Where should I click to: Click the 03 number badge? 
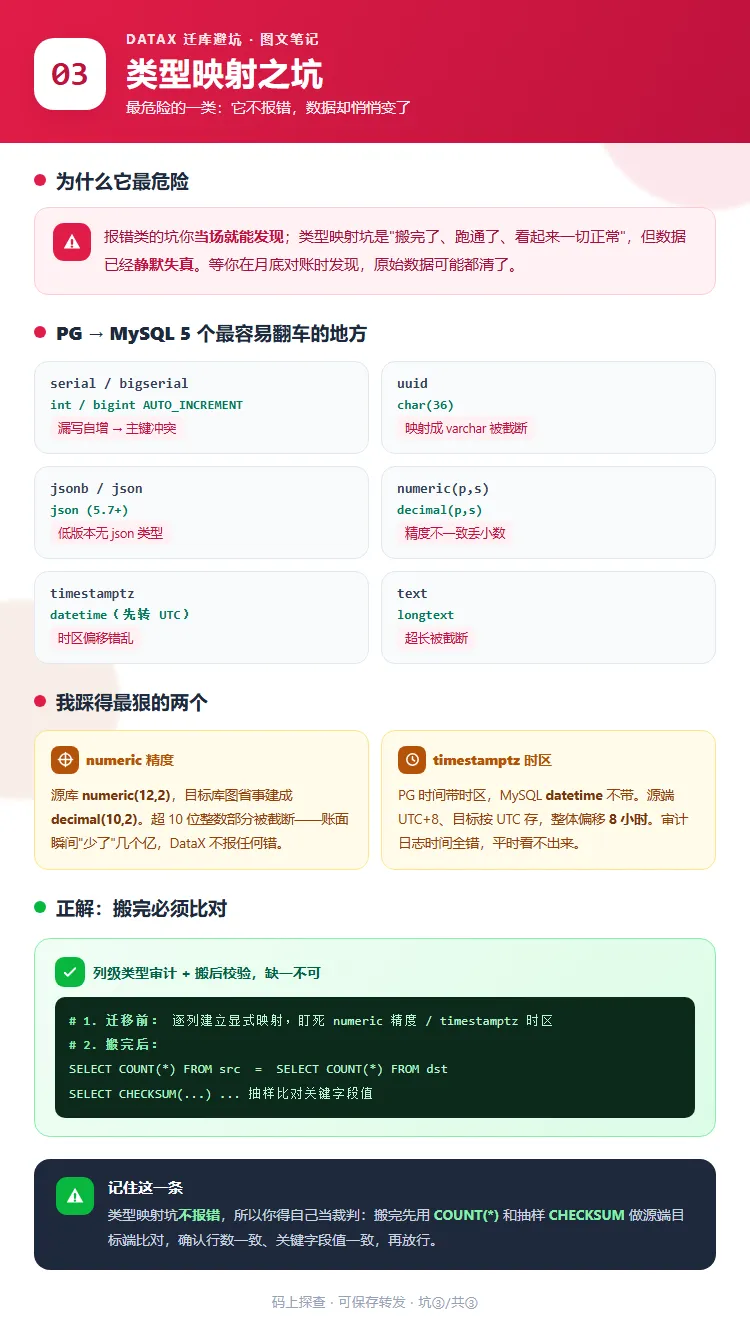click(x=70, y=74)
